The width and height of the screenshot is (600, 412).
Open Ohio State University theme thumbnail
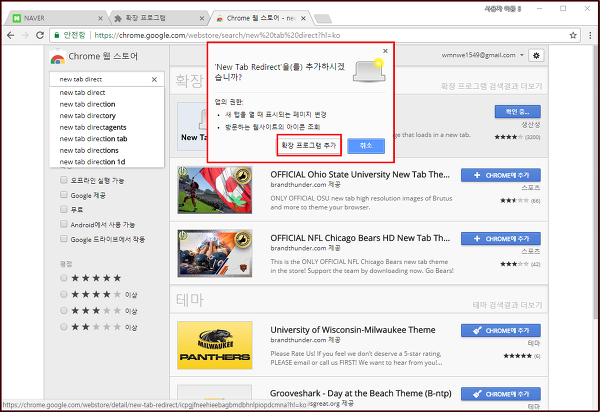click(x=215, y=190)
